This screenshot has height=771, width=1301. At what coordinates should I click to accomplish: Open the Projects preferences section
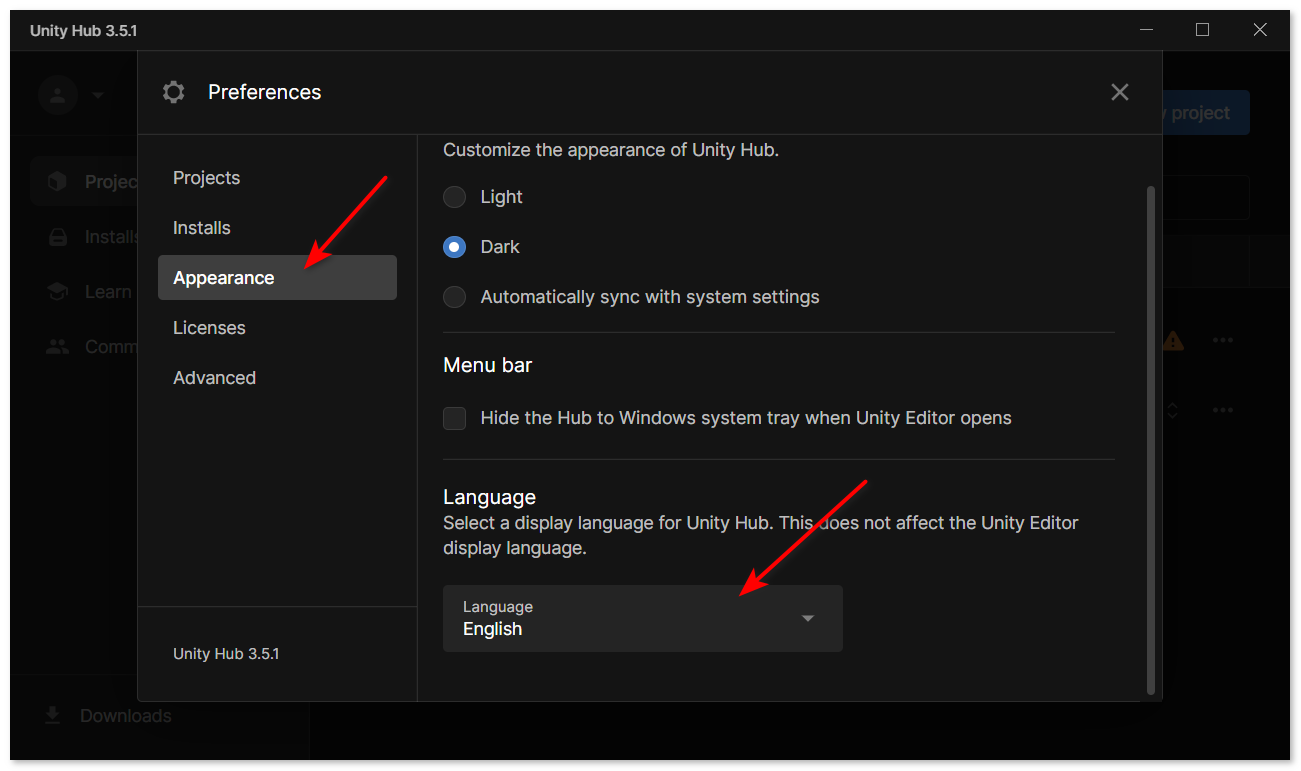coord(277,178)
